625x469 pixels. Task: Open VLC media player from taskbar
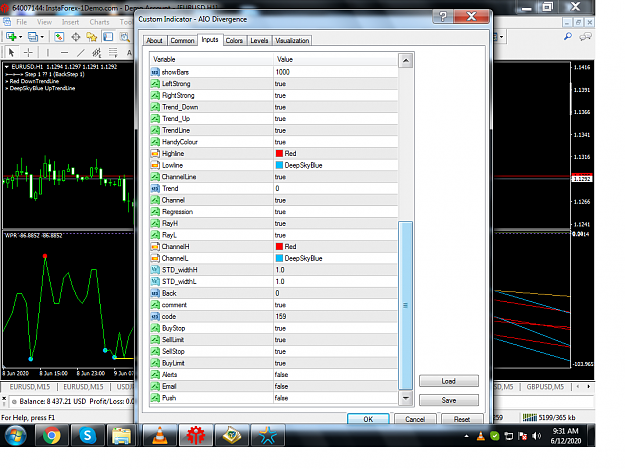(159, 436)
